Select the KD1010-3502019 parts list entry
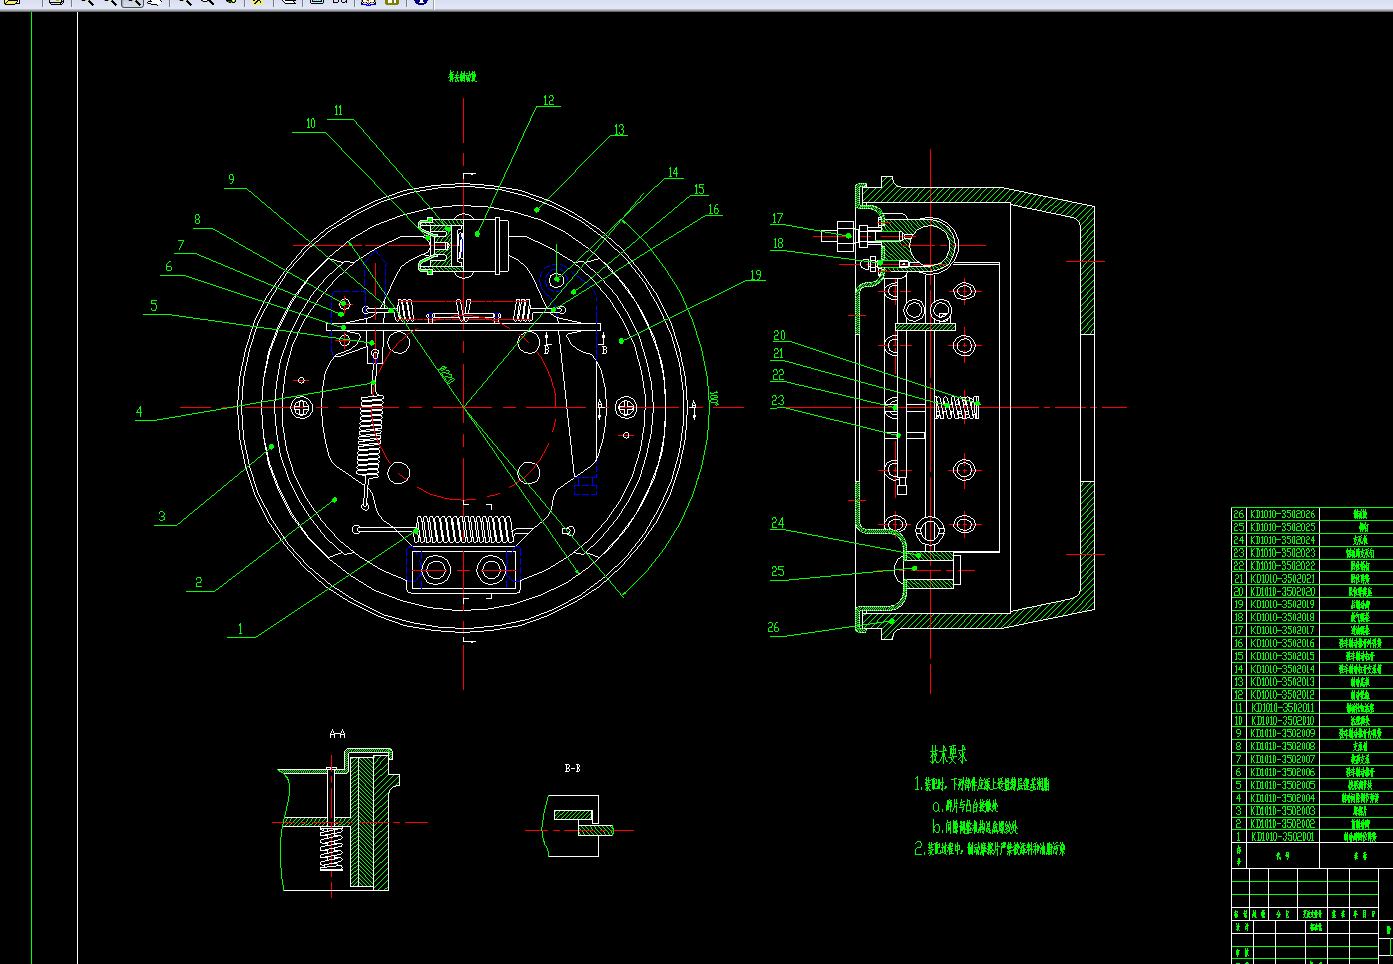 pos(1282,605)
